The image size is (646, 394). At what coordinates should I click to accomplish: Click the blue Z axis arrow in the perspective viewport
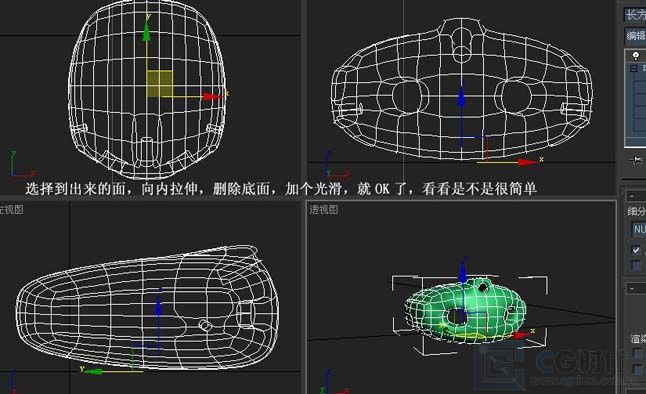pyautogui.click(x=463, y=272)
